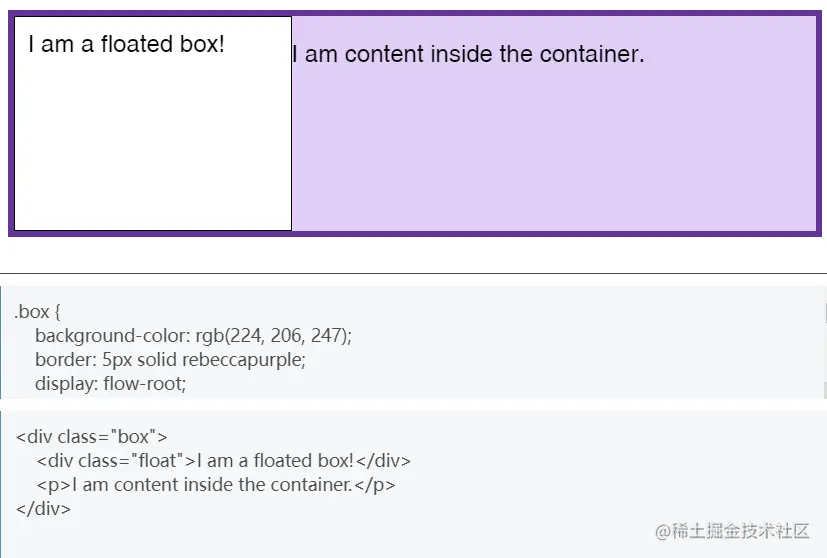827x558 pixels.
Task: Click the opening '<div class="box">' line
Action: pyautogui.click(x=91, y=436)
